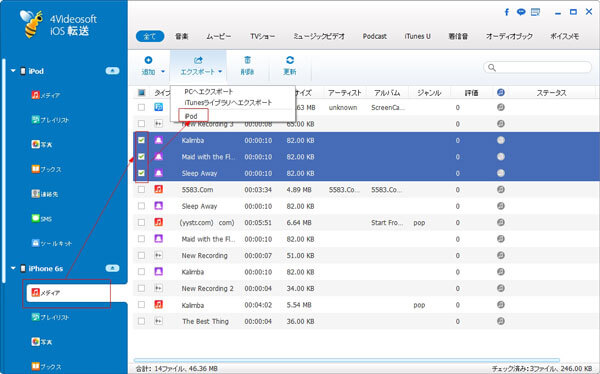Screen dimensions: 600x374
Task: Select the Kalimba 00:04:02 song name
Action: (x=192, y=305)
